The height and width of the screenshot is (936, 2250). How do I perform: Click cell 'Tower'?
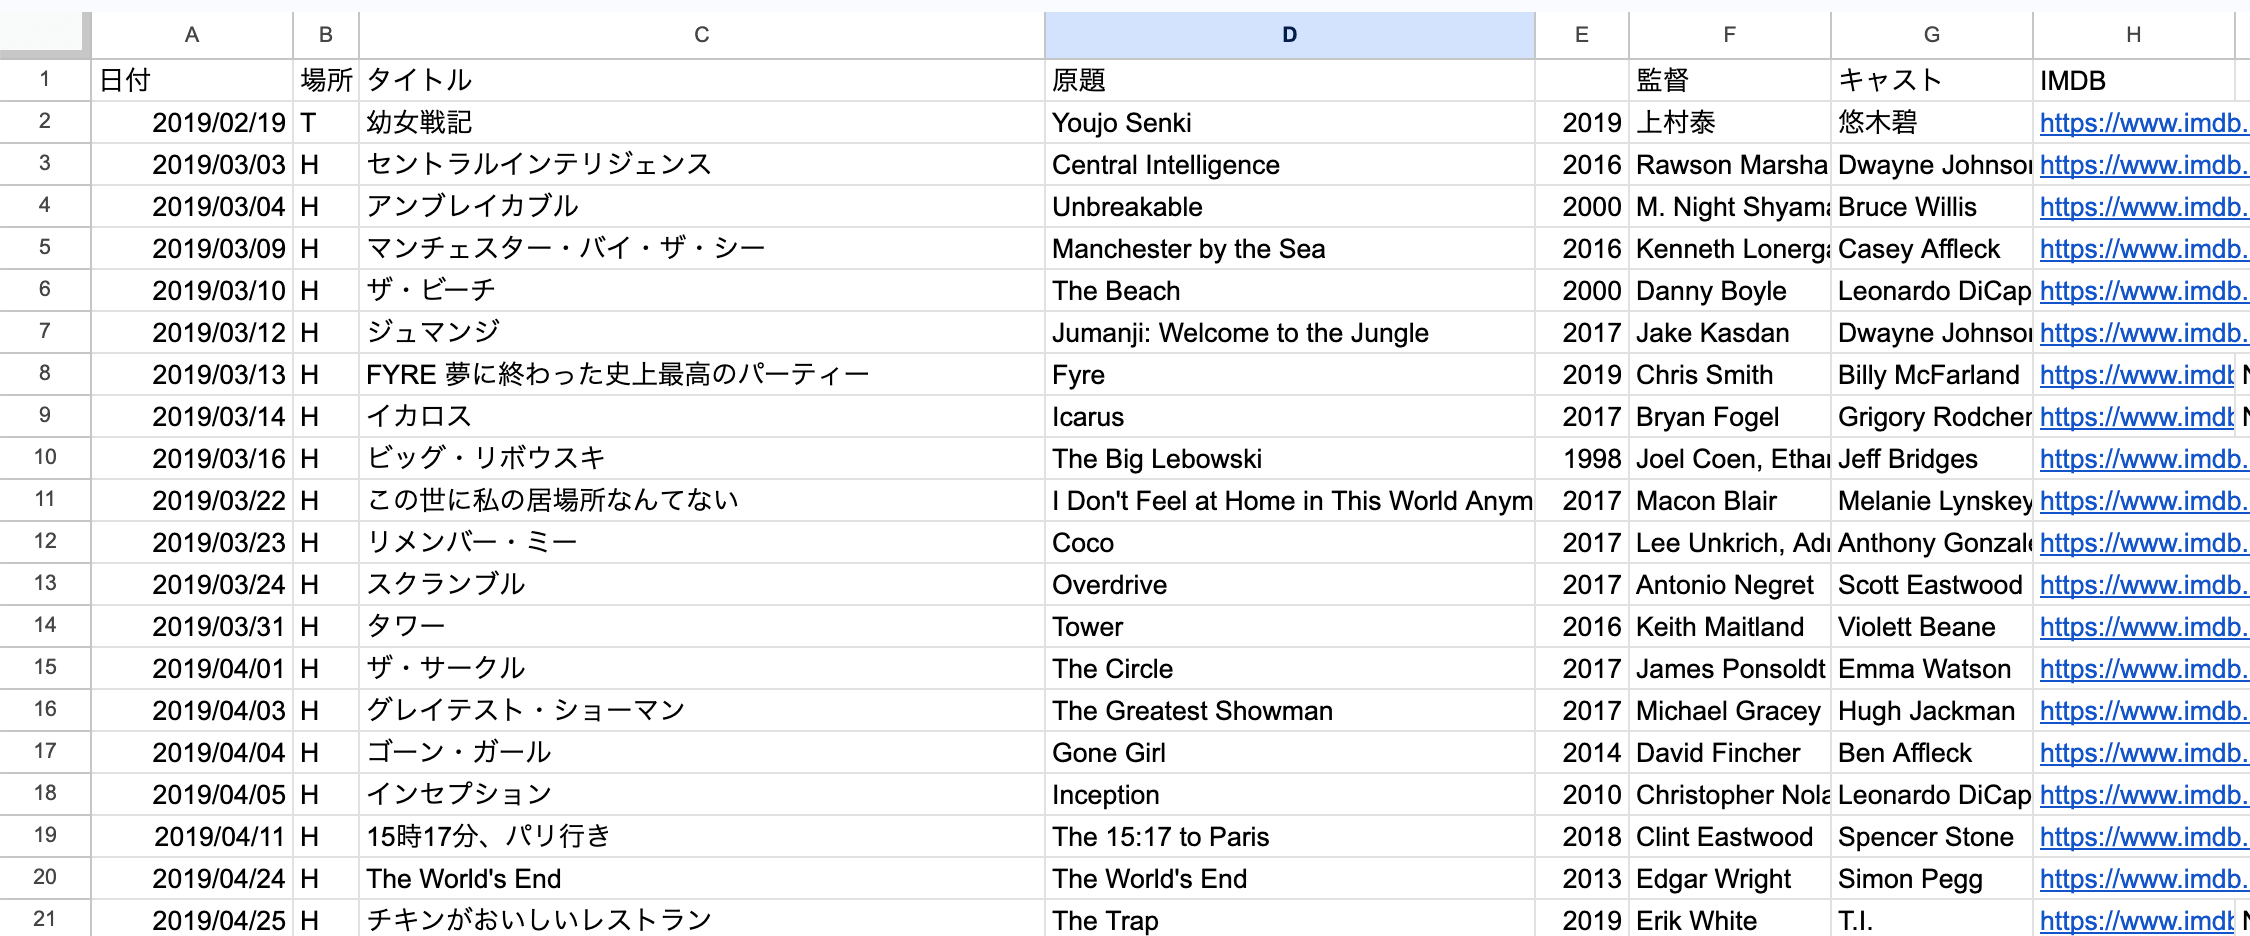(x=1289, y=627)
